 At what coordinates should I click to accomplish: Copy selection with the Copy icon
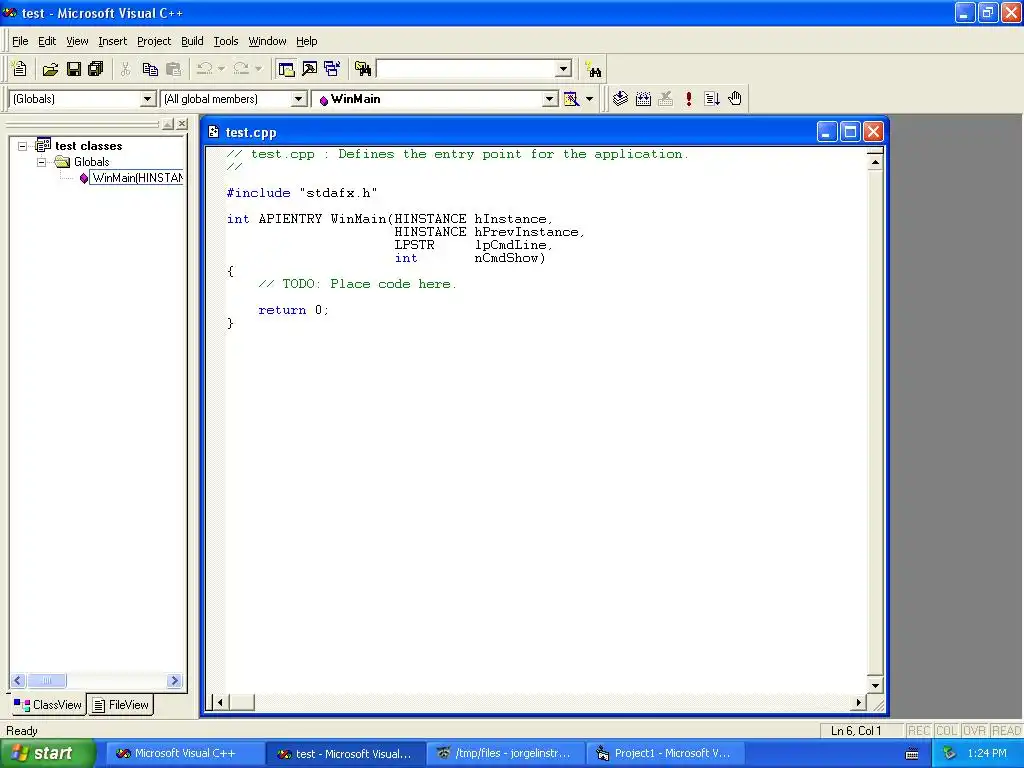(150, 69)
